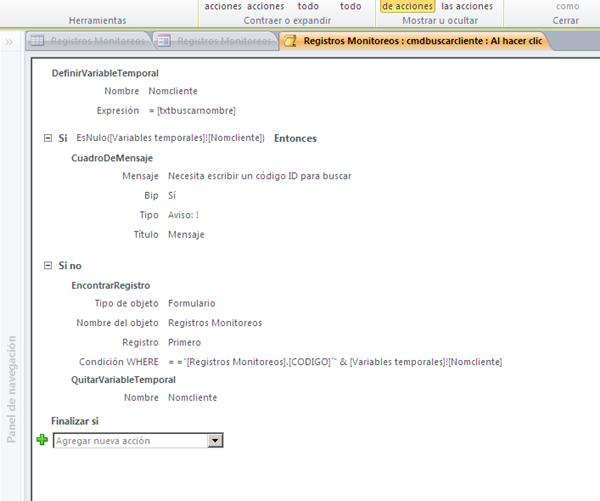Click the 'Tipo de objeto' field label

click(127, 304)
